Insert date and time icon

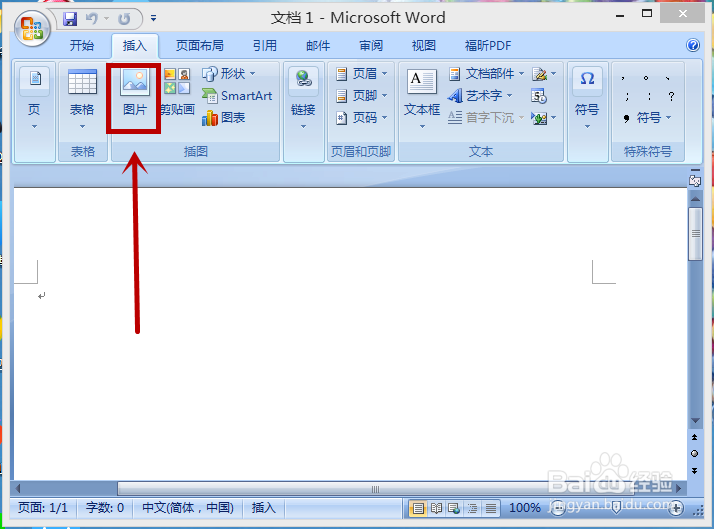tap(539, 96)
